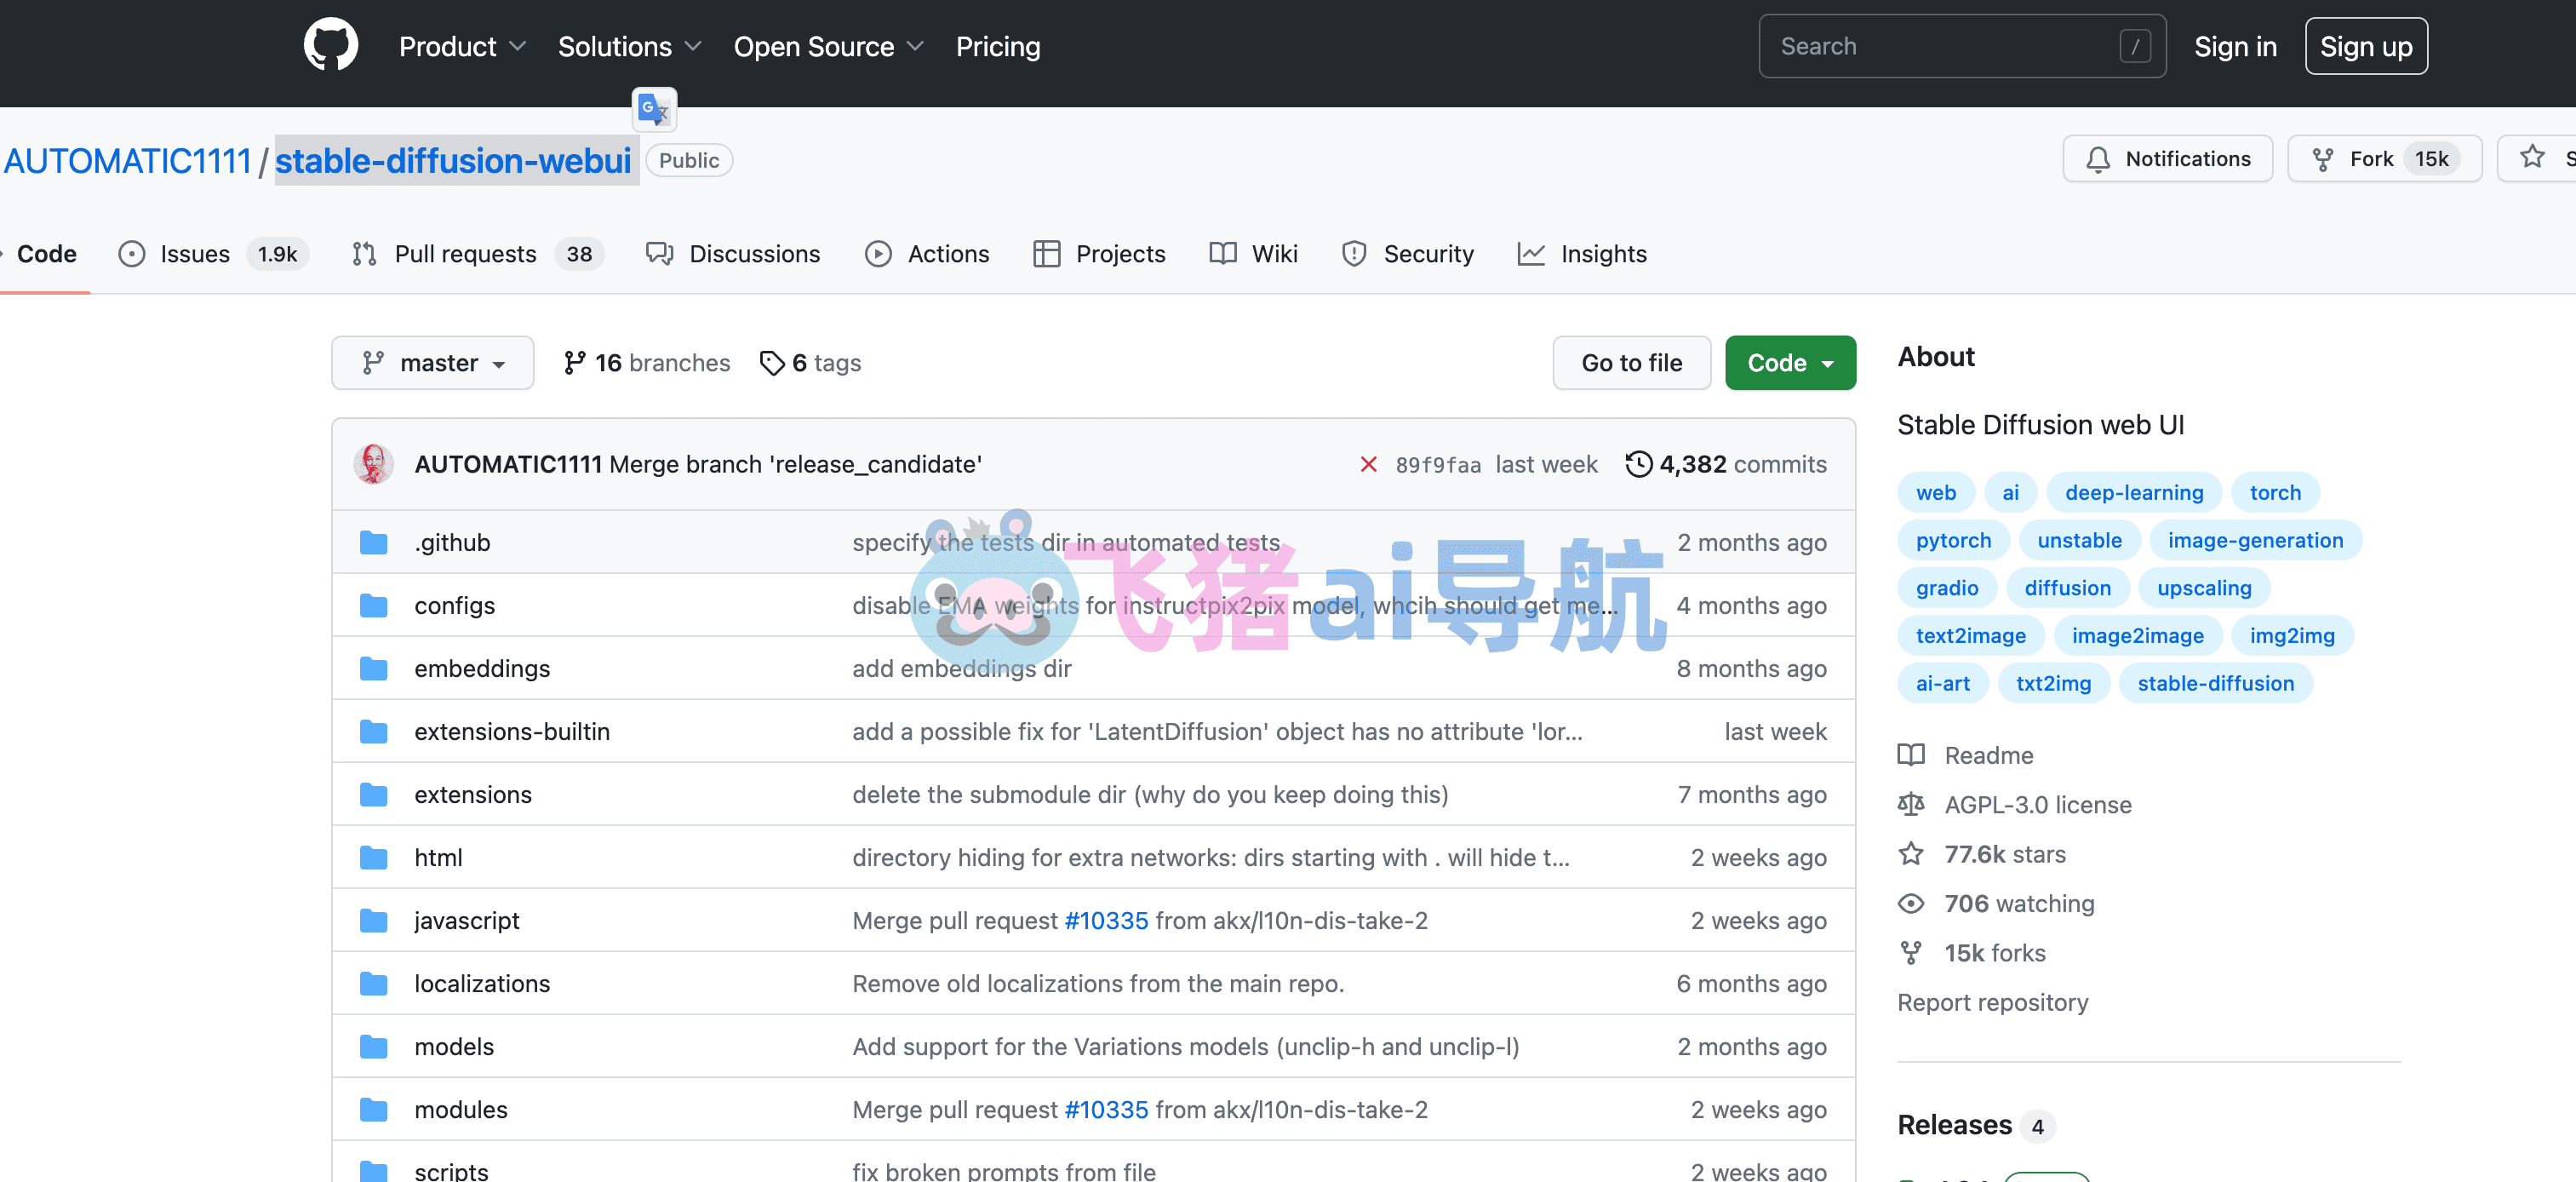Click AUTOMATIC1111 avatar in commit row

[x=373, y=464]
